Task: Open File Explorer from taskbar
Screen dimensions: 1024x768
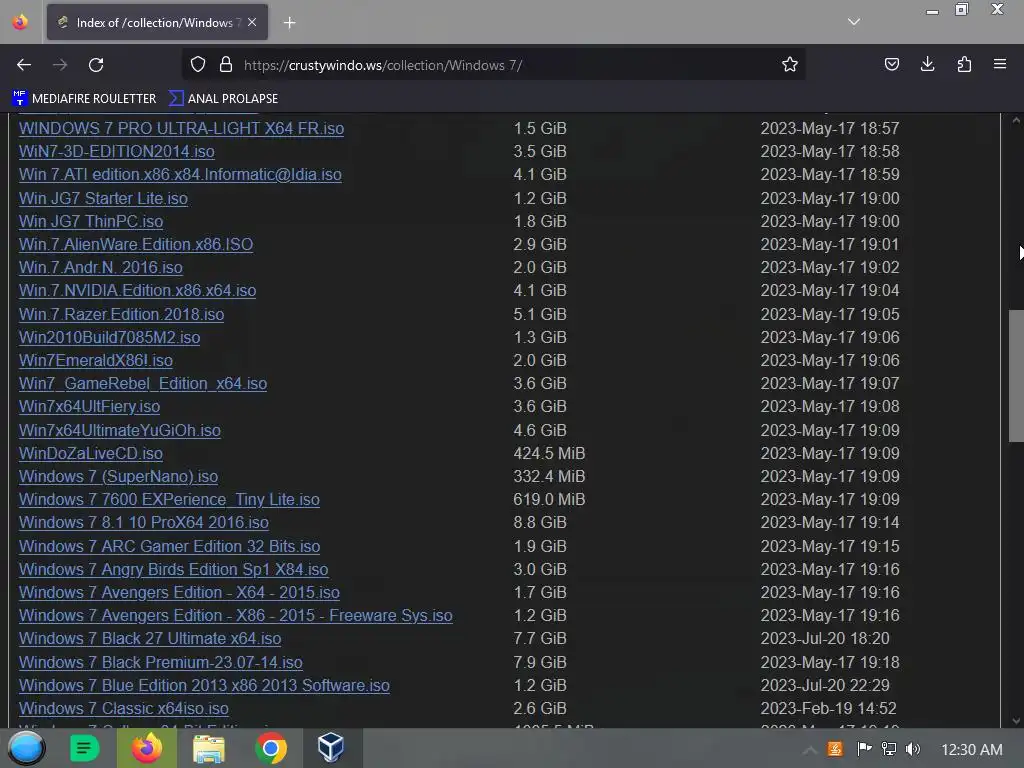Action: pos(209,748)
